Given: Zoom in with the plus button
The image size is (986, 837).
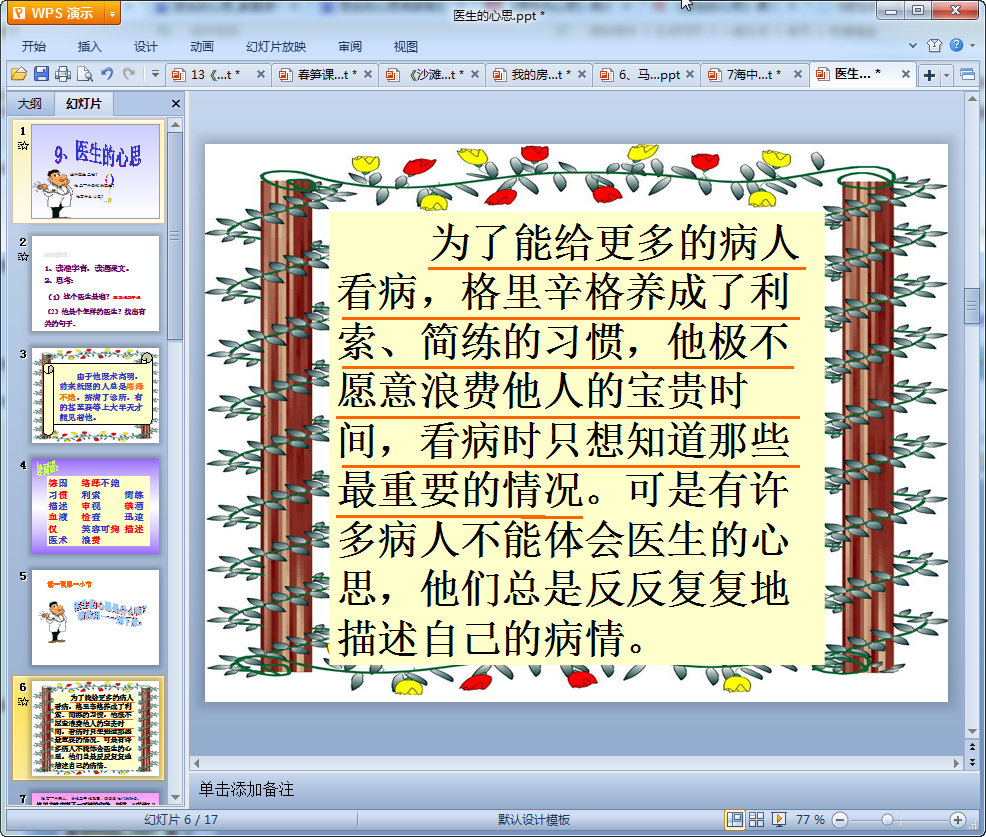Looking at the screenshot, I should click(x=958, y=820).
